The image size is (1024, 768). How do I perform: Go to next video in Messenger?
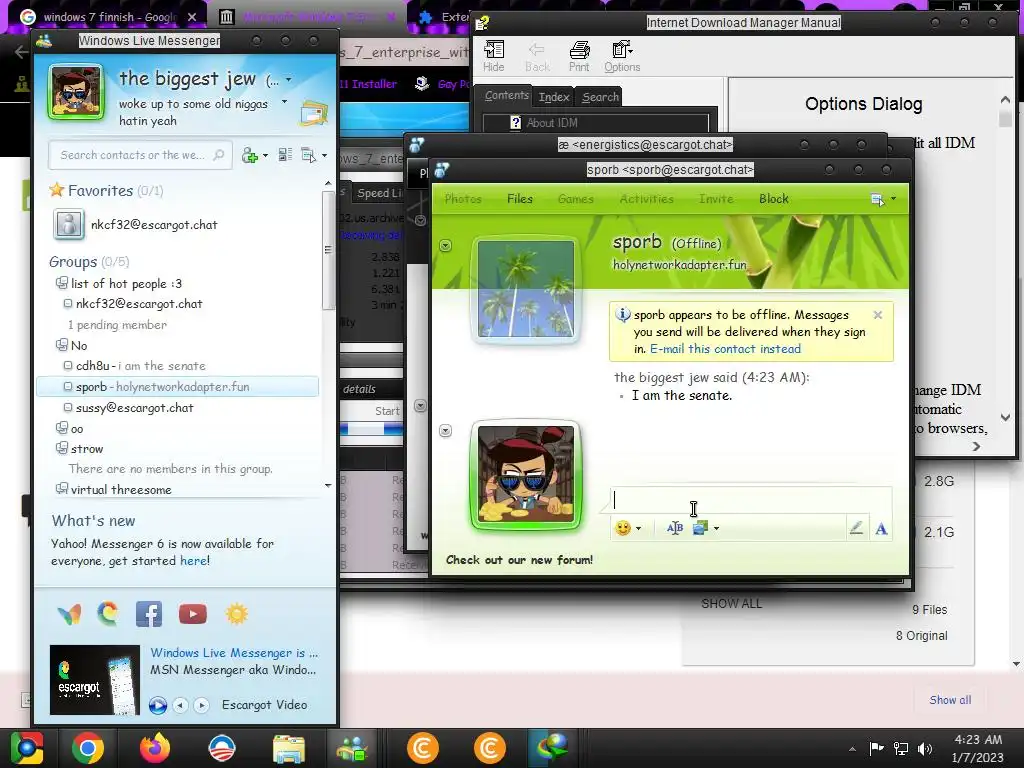[x=202, y=705]
